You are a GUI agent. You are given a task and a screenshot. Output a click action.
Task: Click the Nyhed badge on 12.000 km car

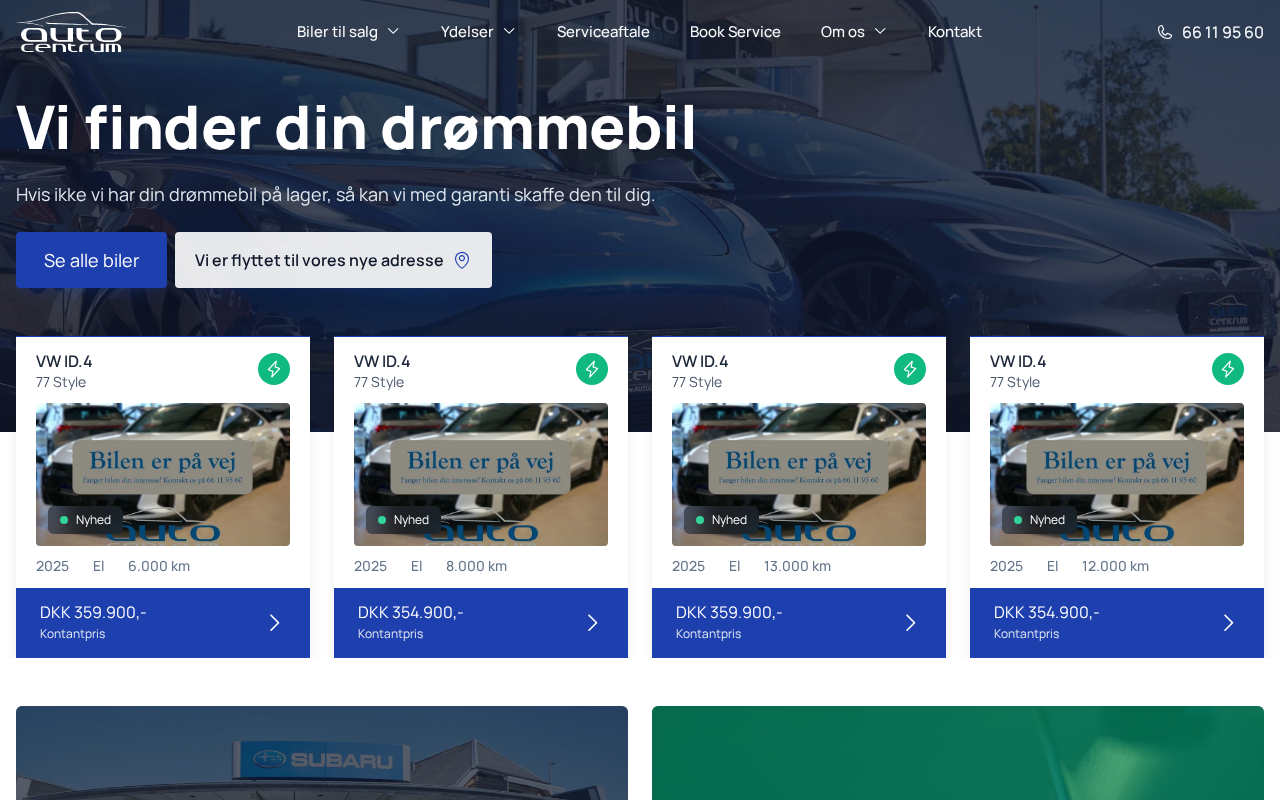pyautogui.click(x=1039, y=520)
